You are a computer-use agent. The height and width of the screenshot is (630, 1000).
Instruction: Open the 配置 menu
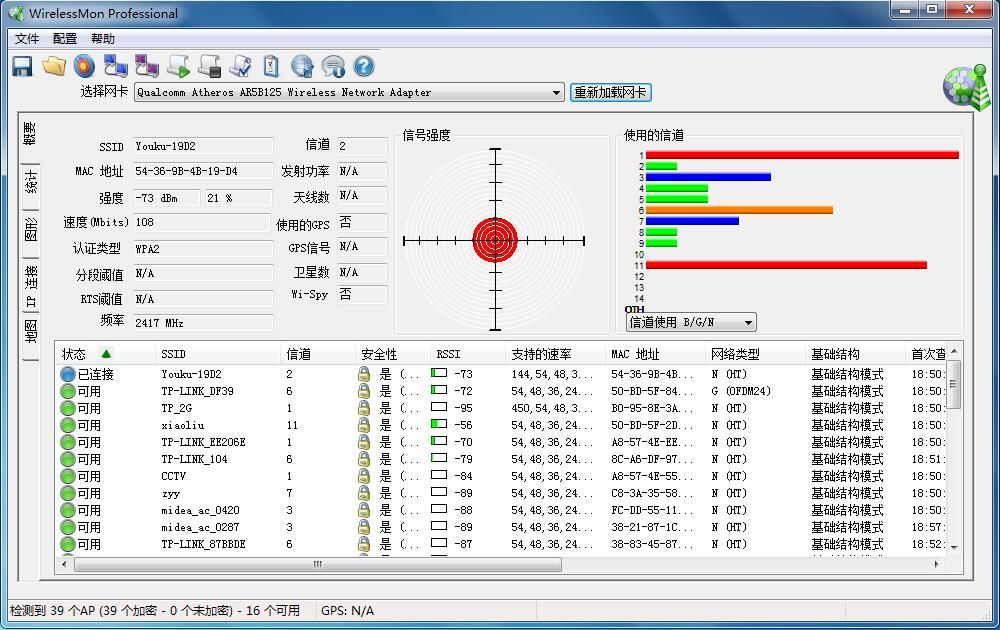pyautogui.click(x=64, y=39)
